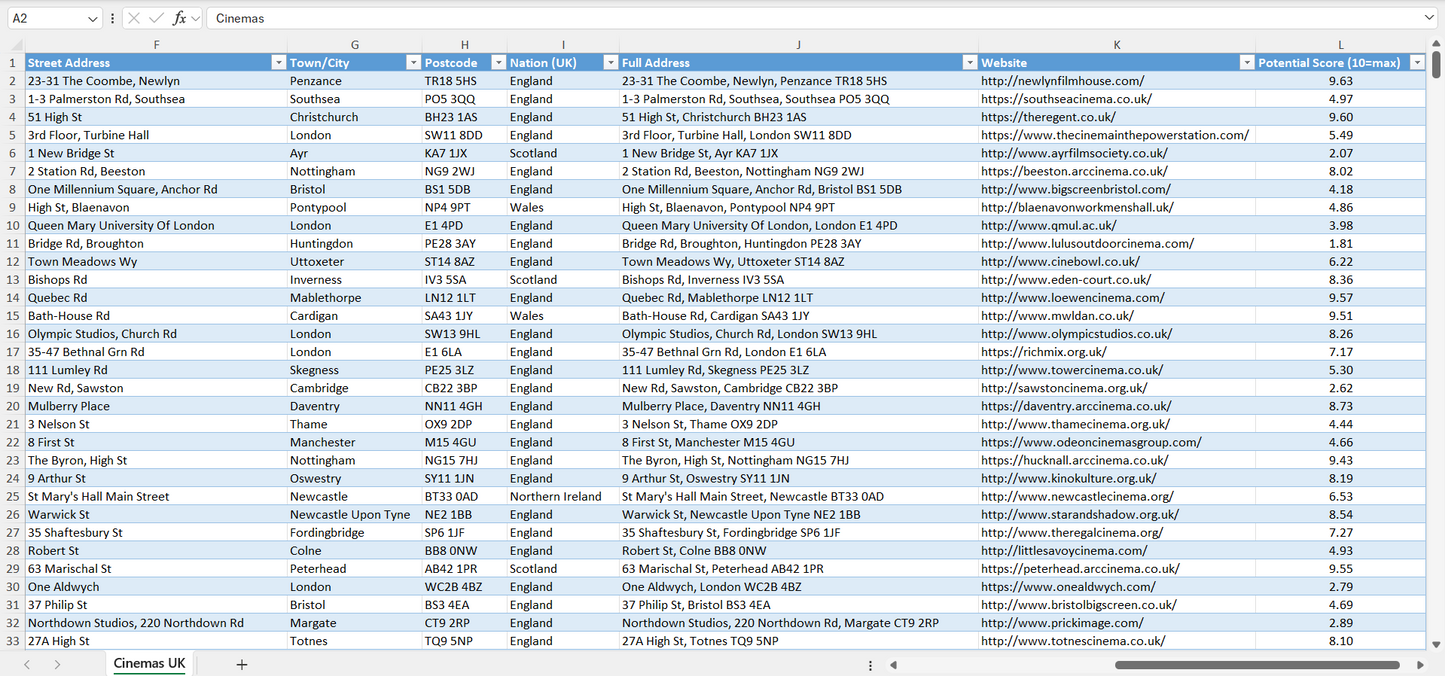
Task: Open the sheet options kebab at bottom right
Action: coord(869,663)
